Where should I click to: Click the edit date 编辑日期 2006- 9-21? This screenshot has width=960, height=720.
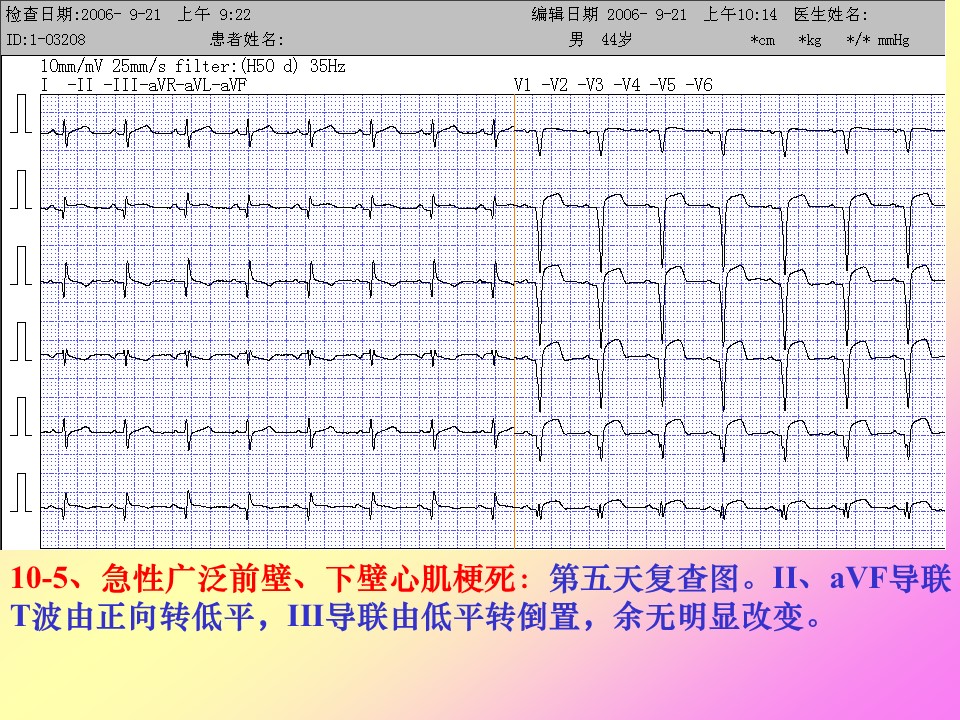click(x=609, y=14)
